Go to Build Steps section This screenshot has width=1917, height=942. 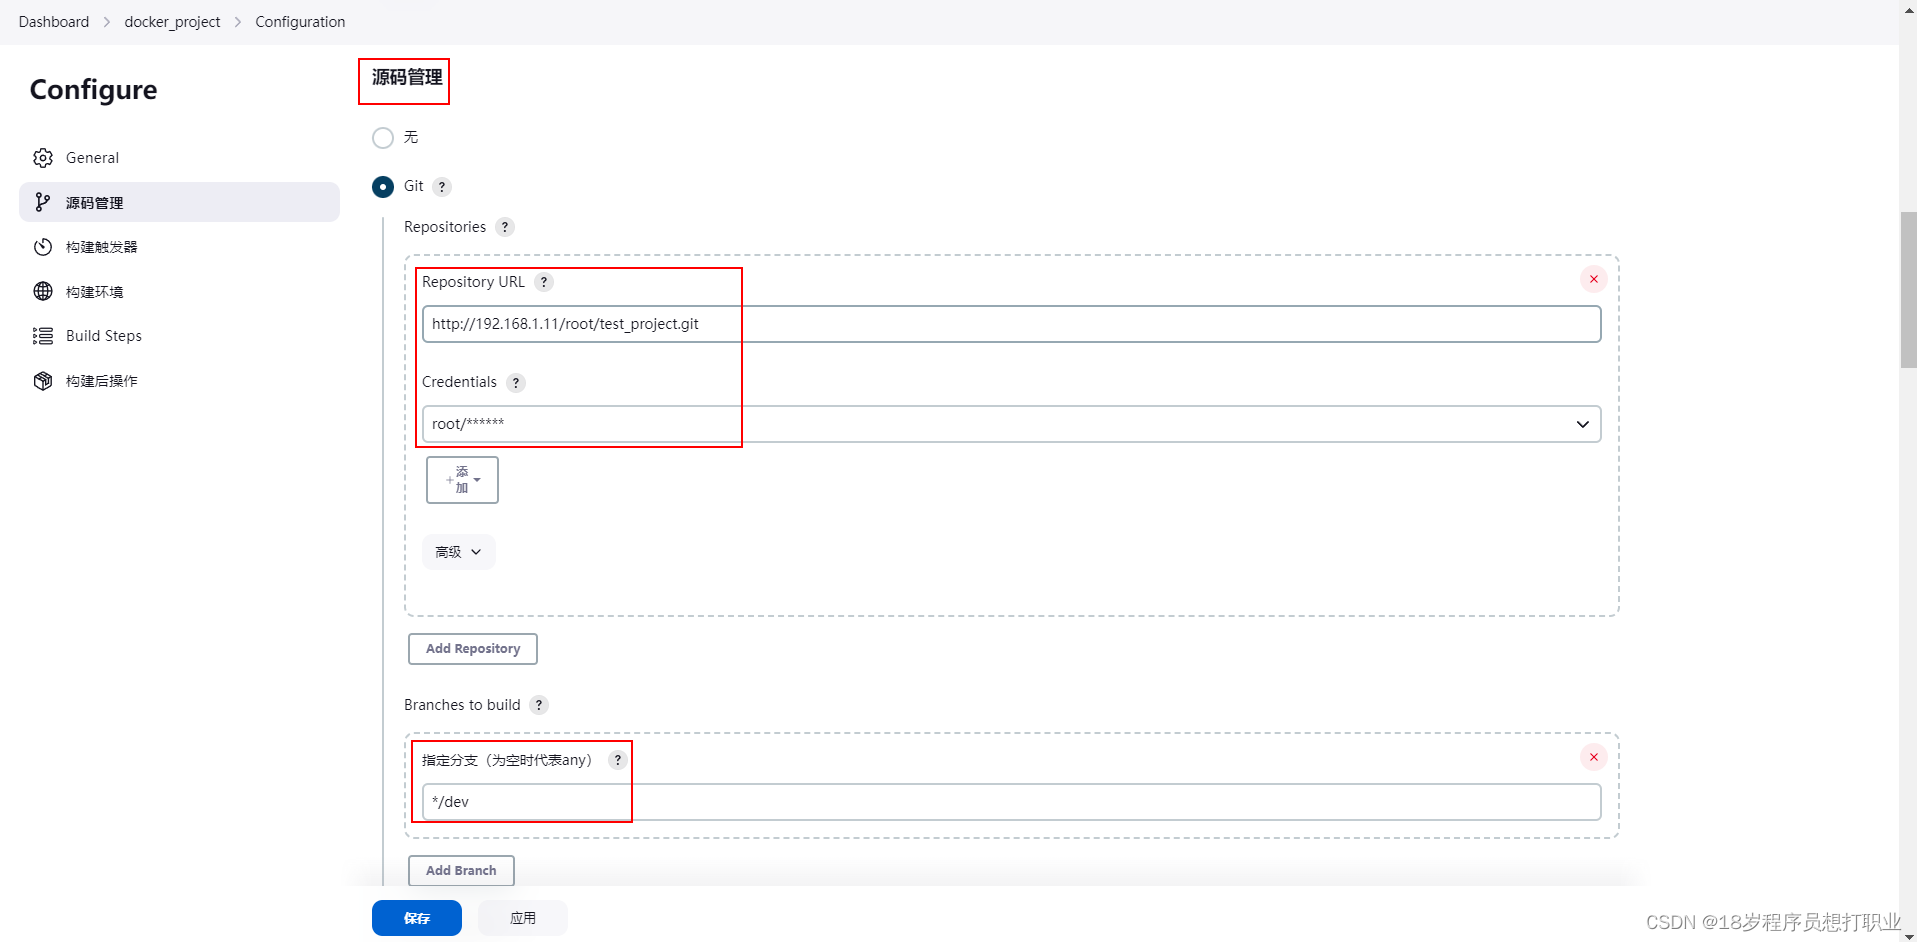pos(179,336)
